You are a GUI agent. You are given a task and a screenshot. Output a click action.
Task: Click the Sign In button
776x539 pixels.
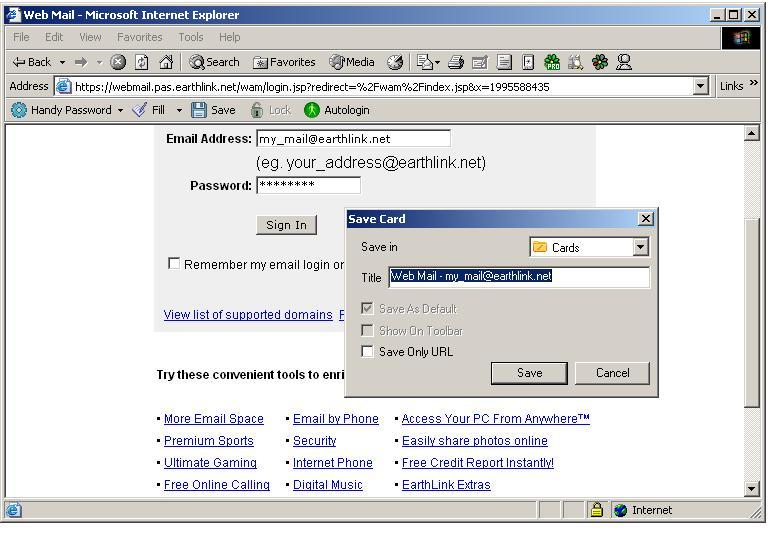point(287,225)
